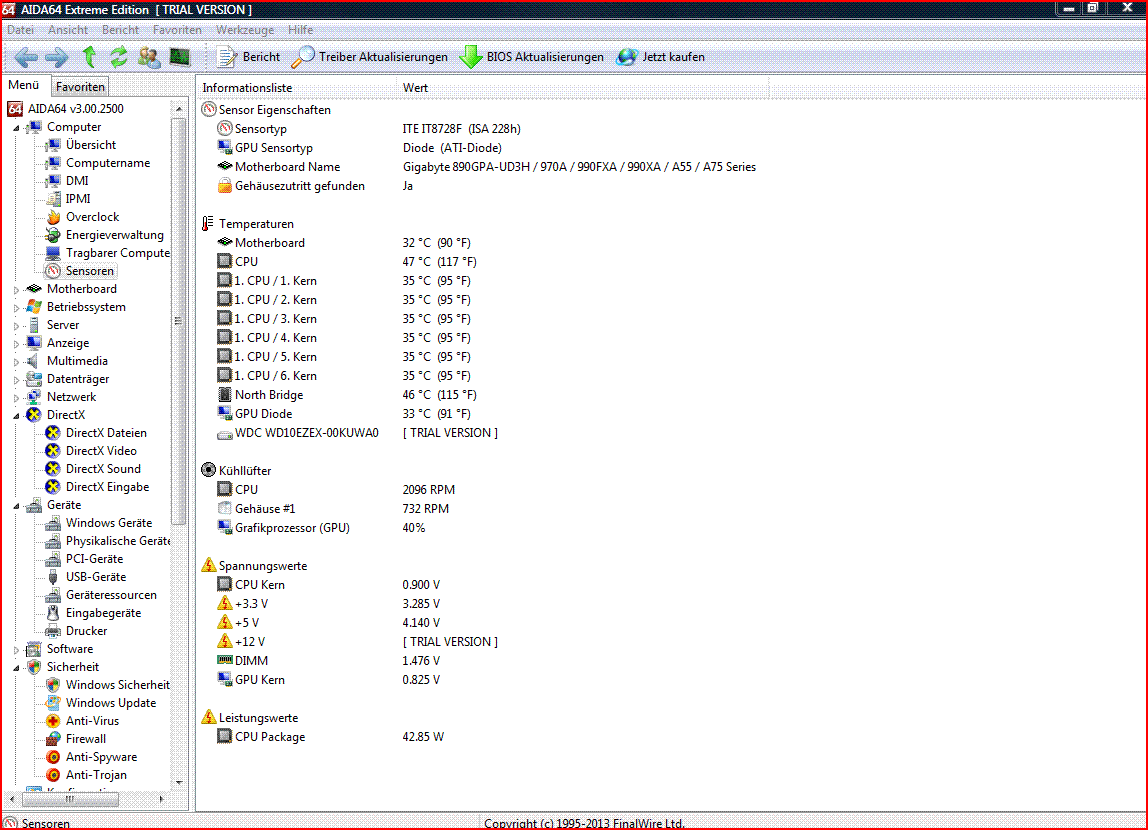This screenshot has width=1148, height=830.
Task: Open the Hilfe menu
Action: click(x=300, y=30)
